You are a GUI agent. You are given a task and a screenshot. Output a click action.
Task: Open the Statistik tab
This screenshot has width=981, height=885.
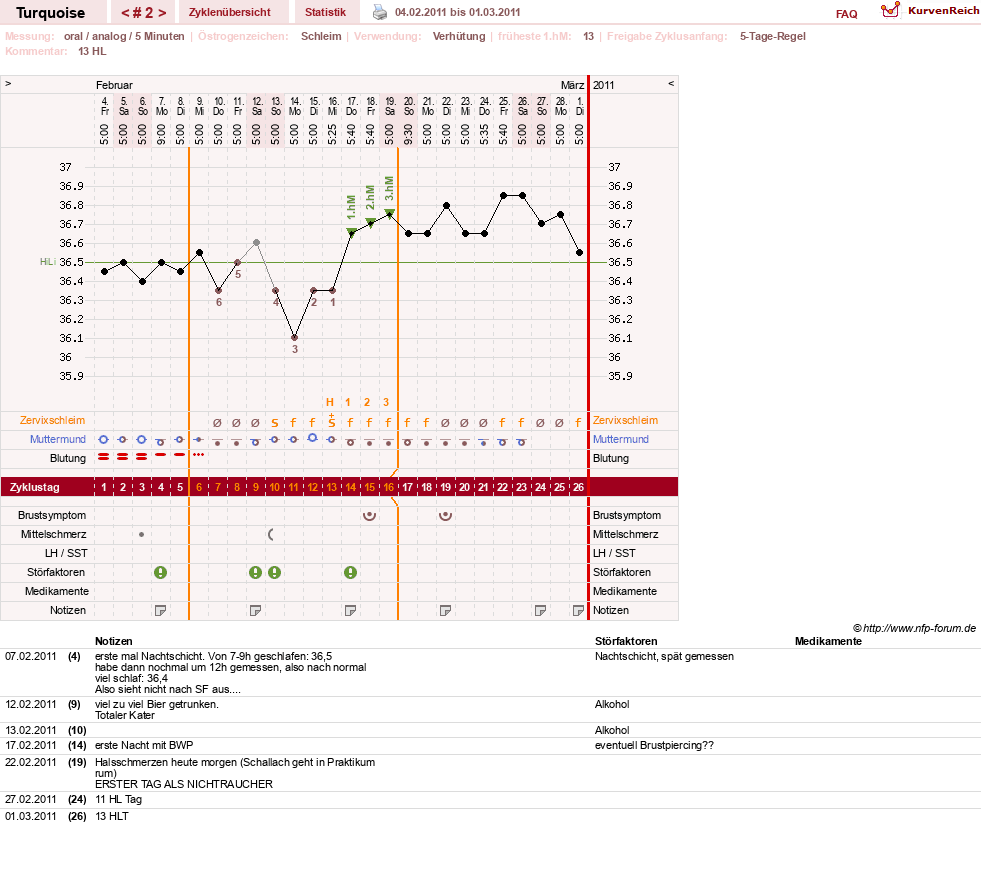(325, 12)
